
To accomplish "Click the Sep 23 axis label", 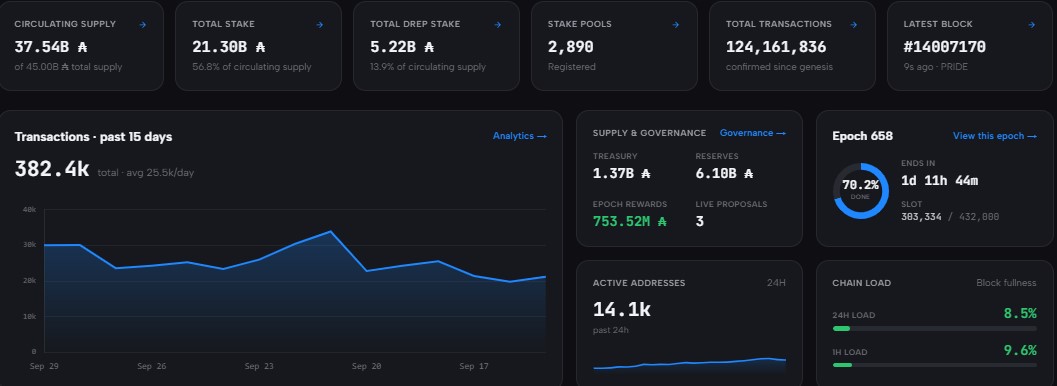I will [x=259, y=366].
